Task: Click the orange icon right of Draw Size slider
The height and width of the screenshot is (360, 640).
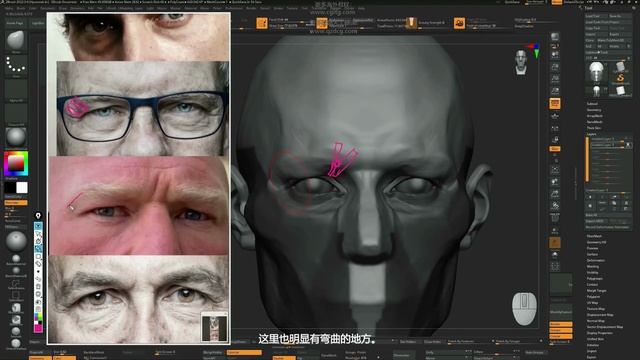Action: [321, 23]
